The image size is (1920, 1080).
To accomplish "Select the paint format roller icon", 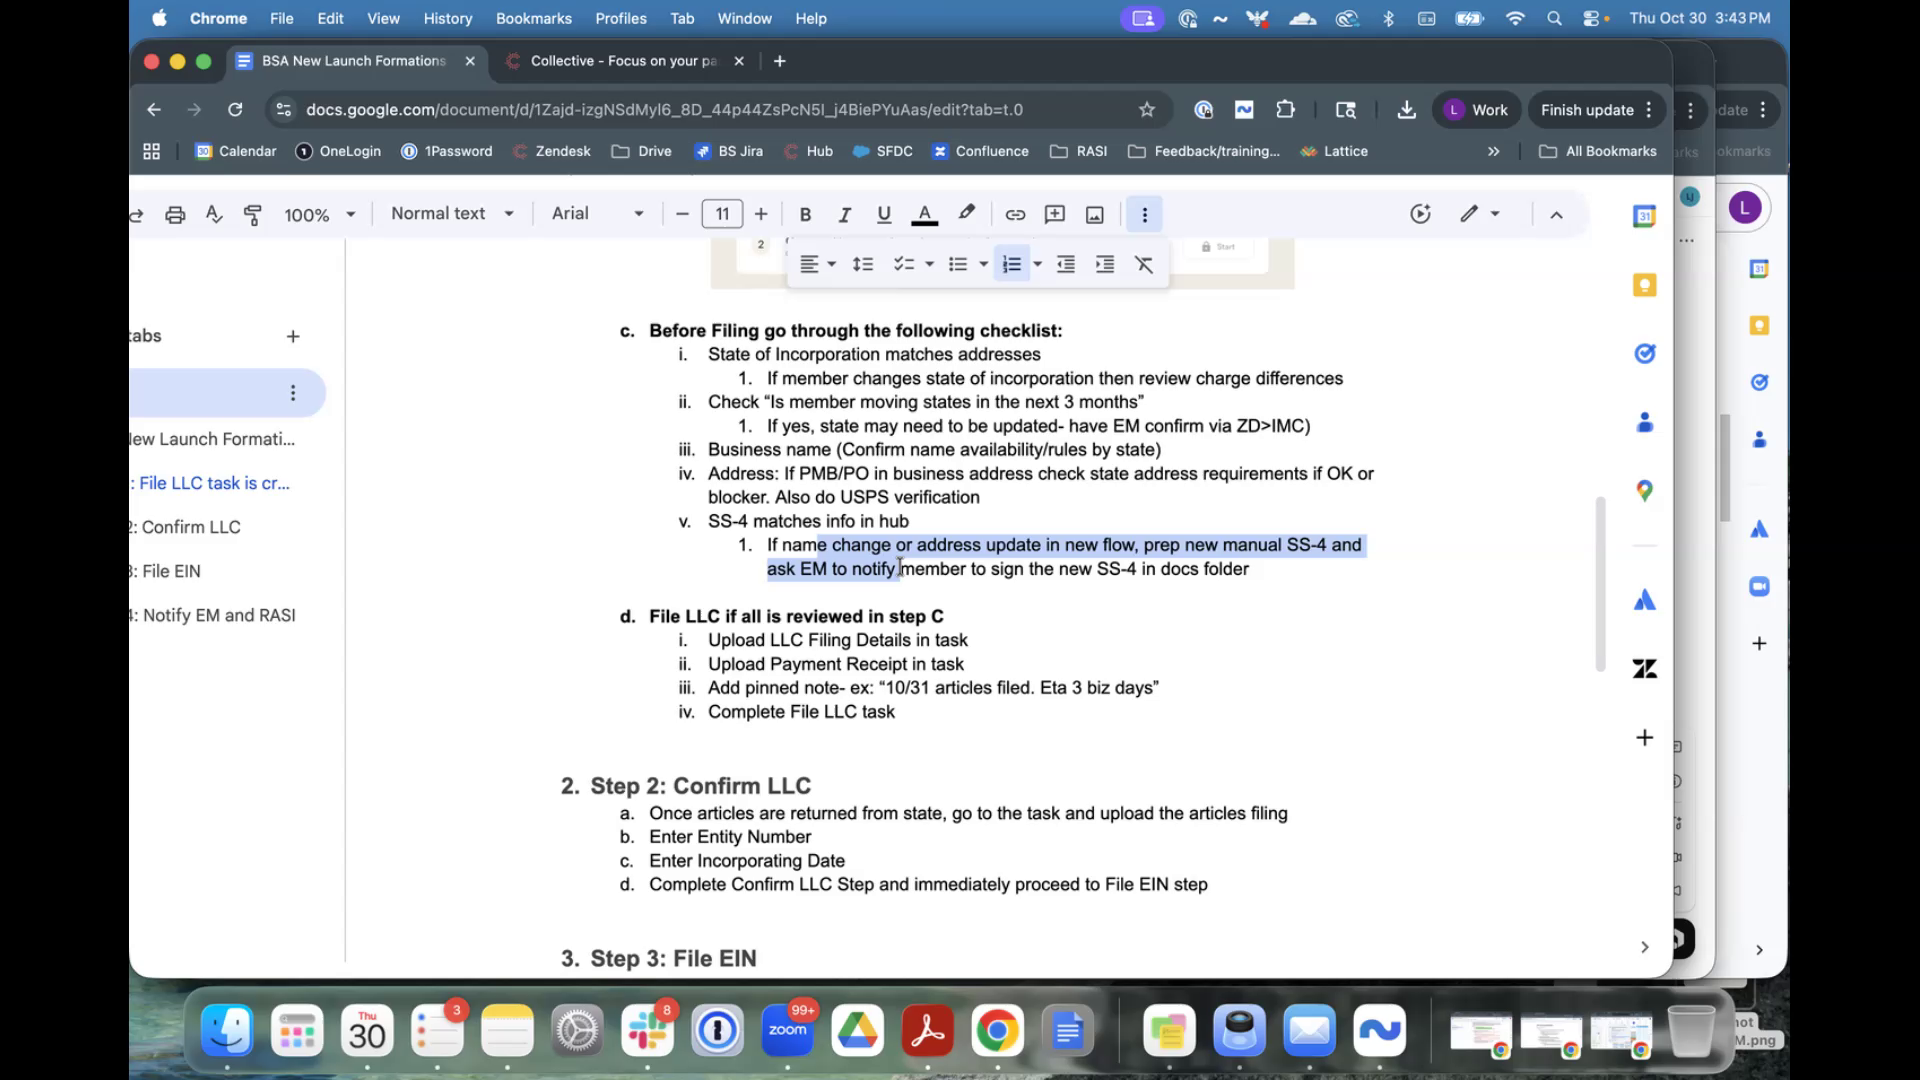I will tap(253, 214).
